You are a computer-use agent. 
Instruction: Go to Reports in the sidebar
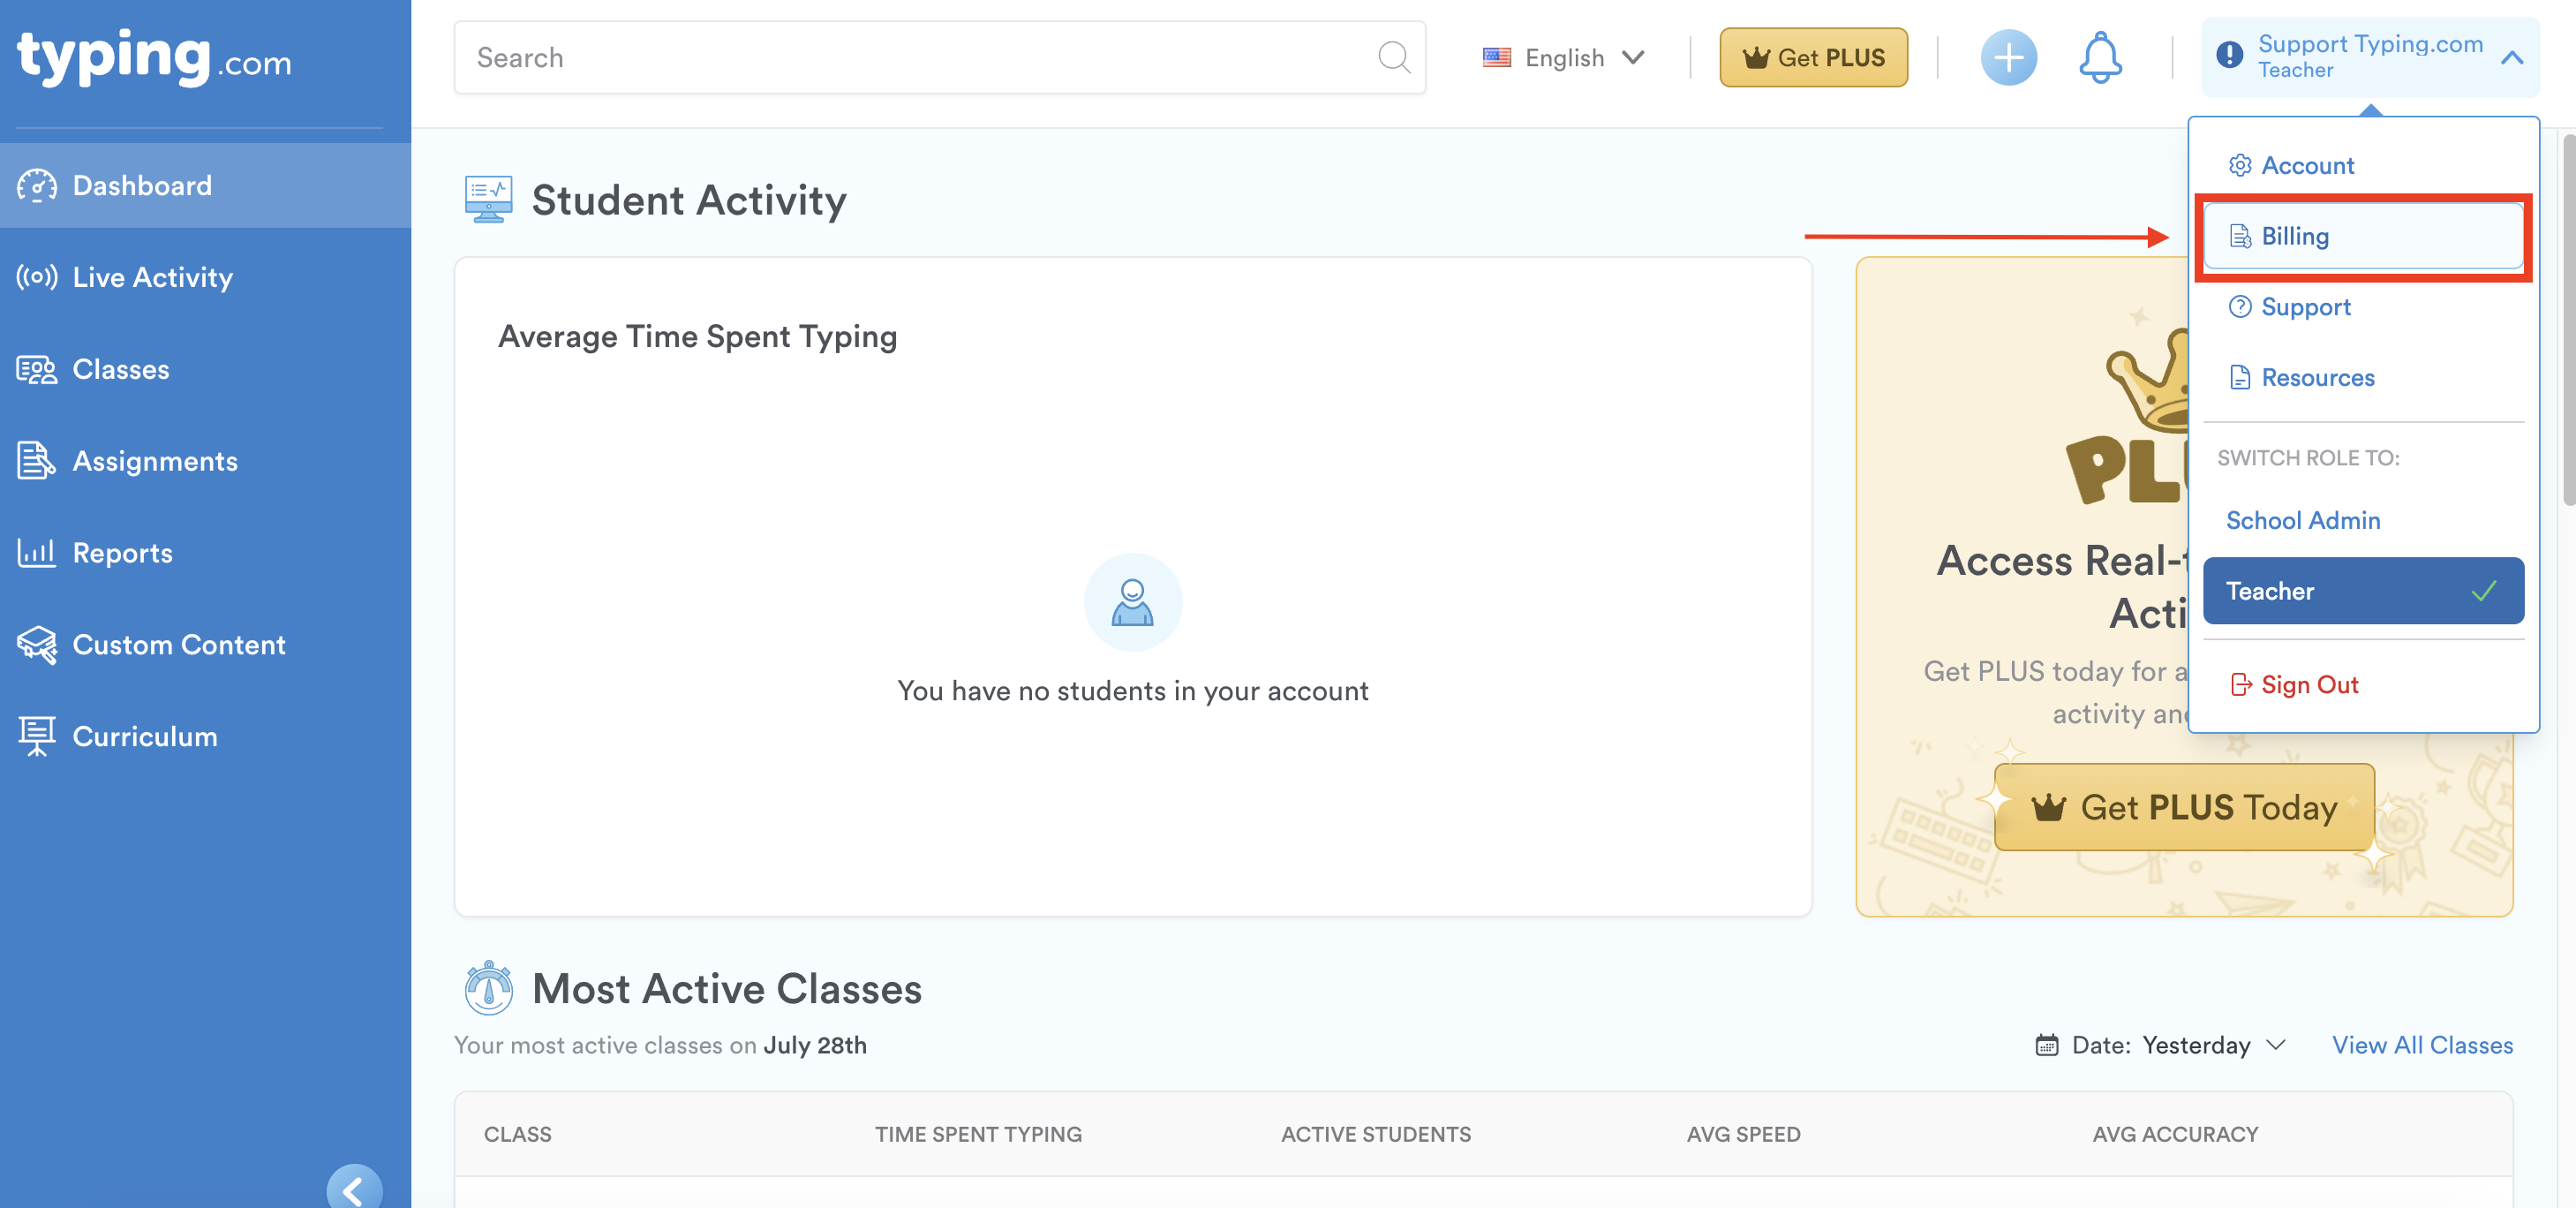tap(122, 553)
